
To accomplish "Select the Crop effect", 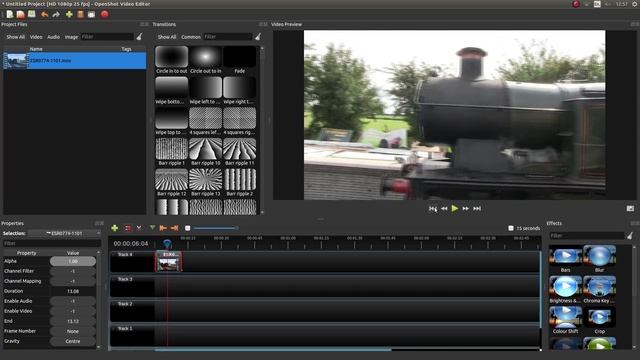I will (599, 320).
